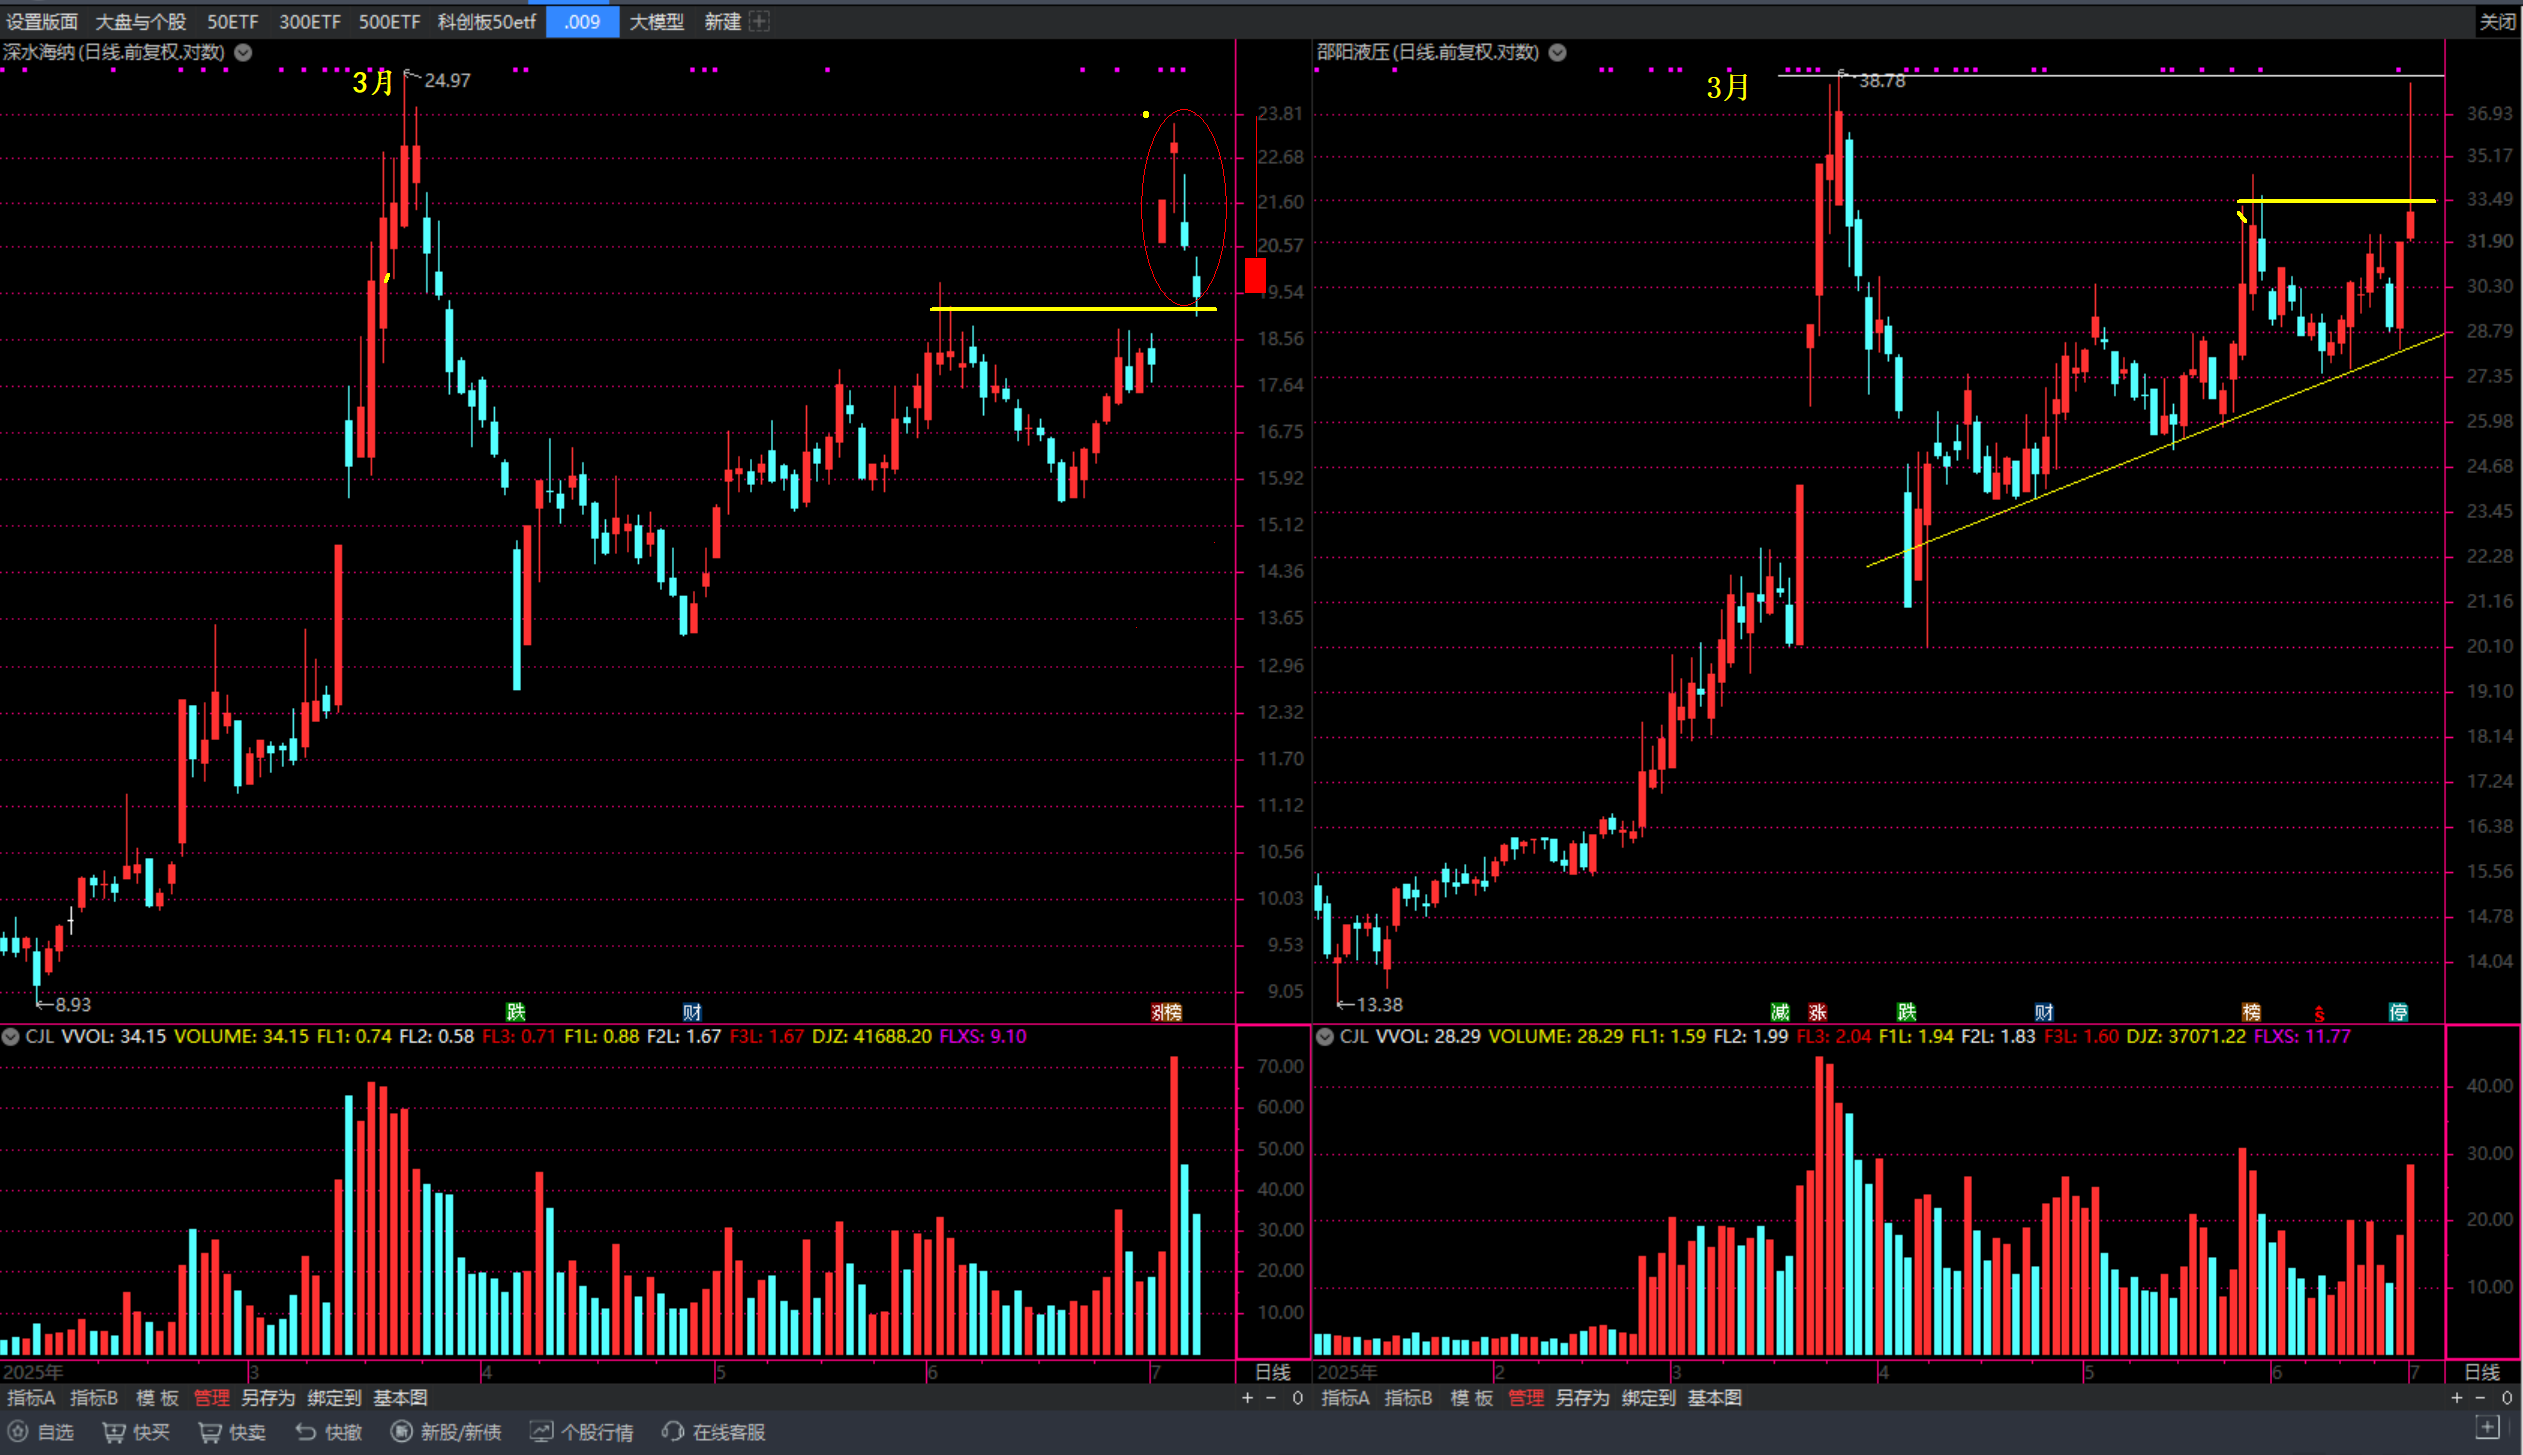Click the add-panel plus box at bottom right
The image size is (2523, 1455).
(x=2488, y=1426)
